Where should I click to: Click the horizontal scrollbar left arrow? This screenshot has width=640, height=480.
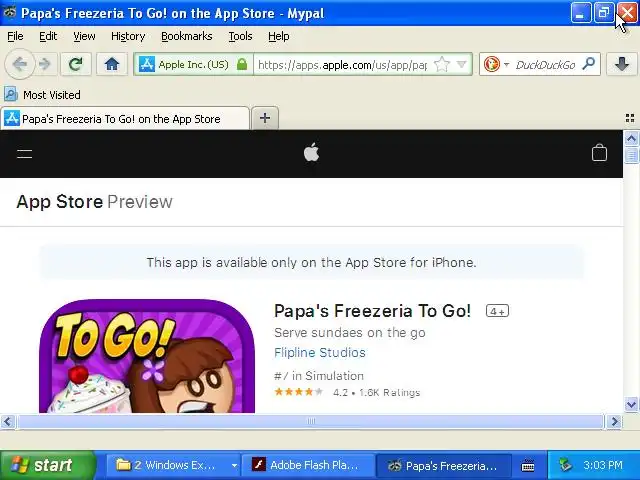(8, 421)
